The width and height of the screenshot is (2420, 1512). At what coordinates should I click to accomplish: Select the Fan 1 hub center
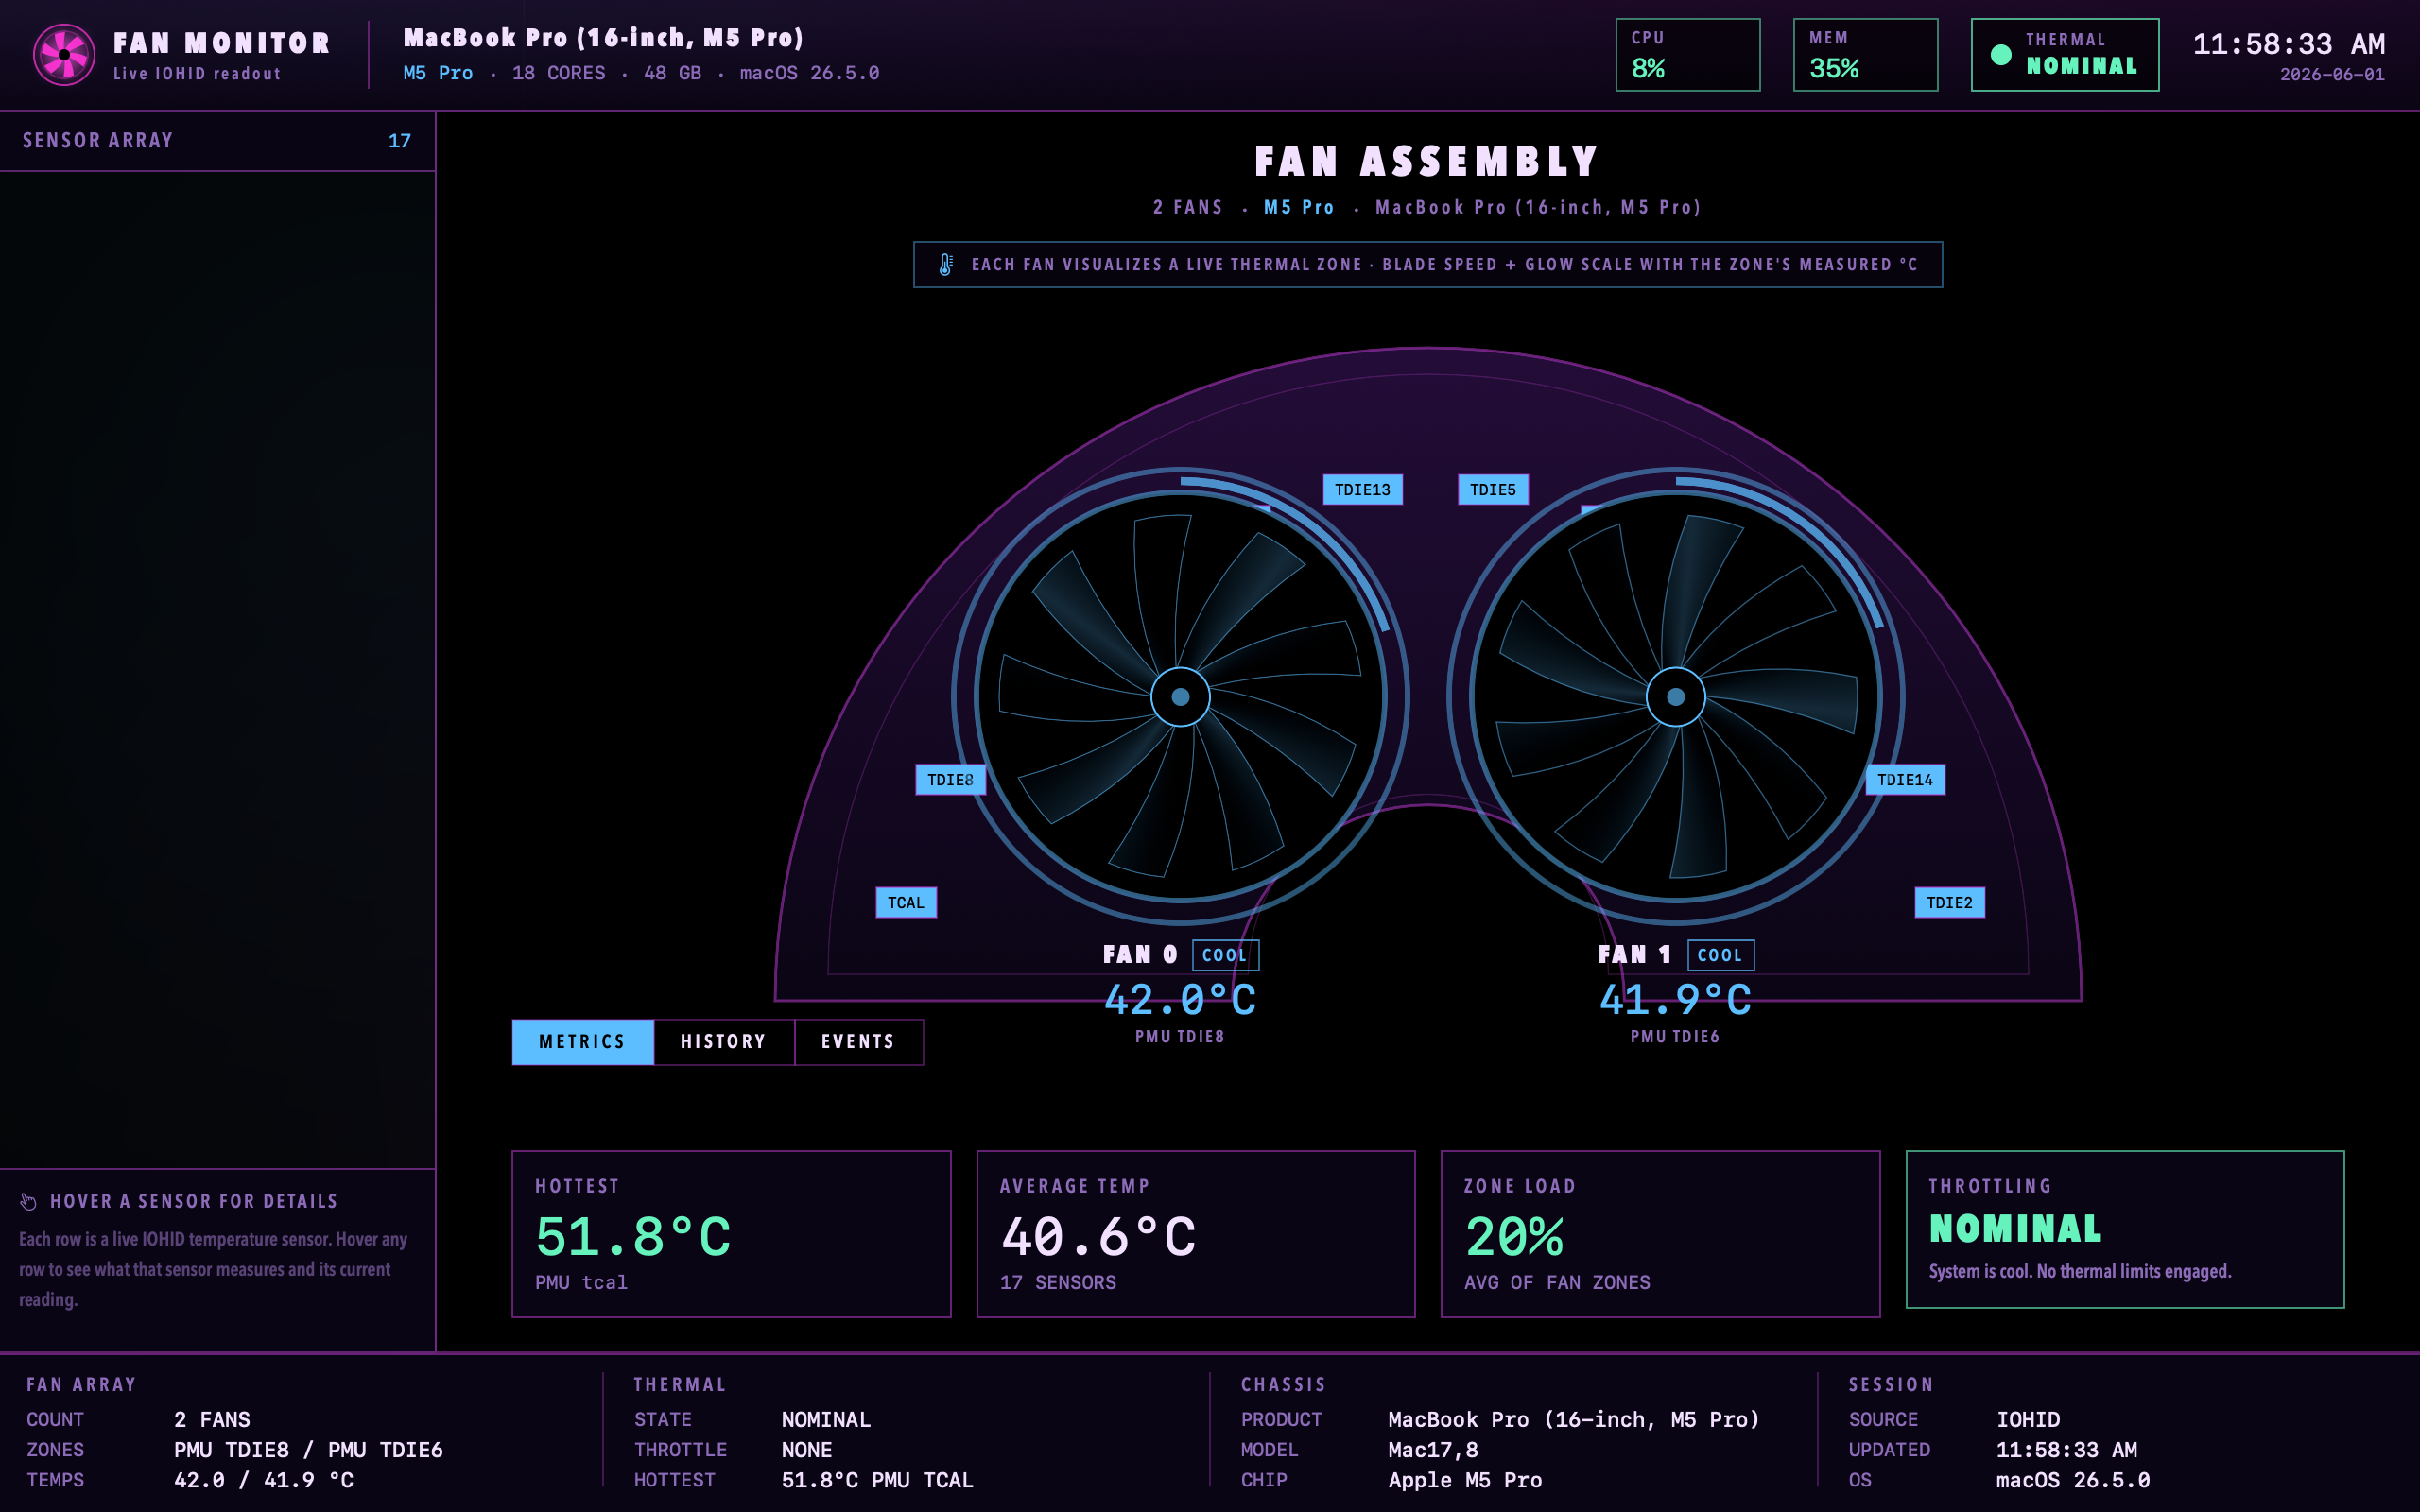pyautogui.click(x=1676, y=697)
